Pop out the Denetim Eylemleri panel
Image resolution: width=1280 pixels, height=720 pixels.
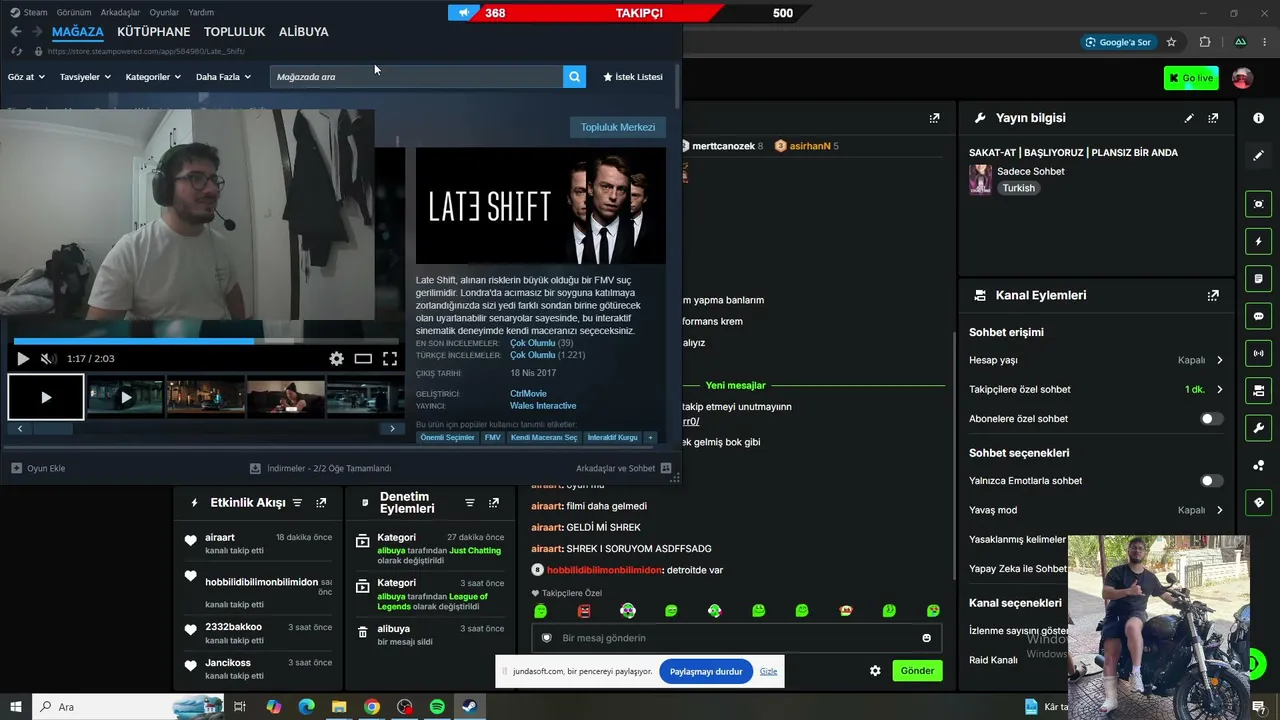(x=493, y=503)
